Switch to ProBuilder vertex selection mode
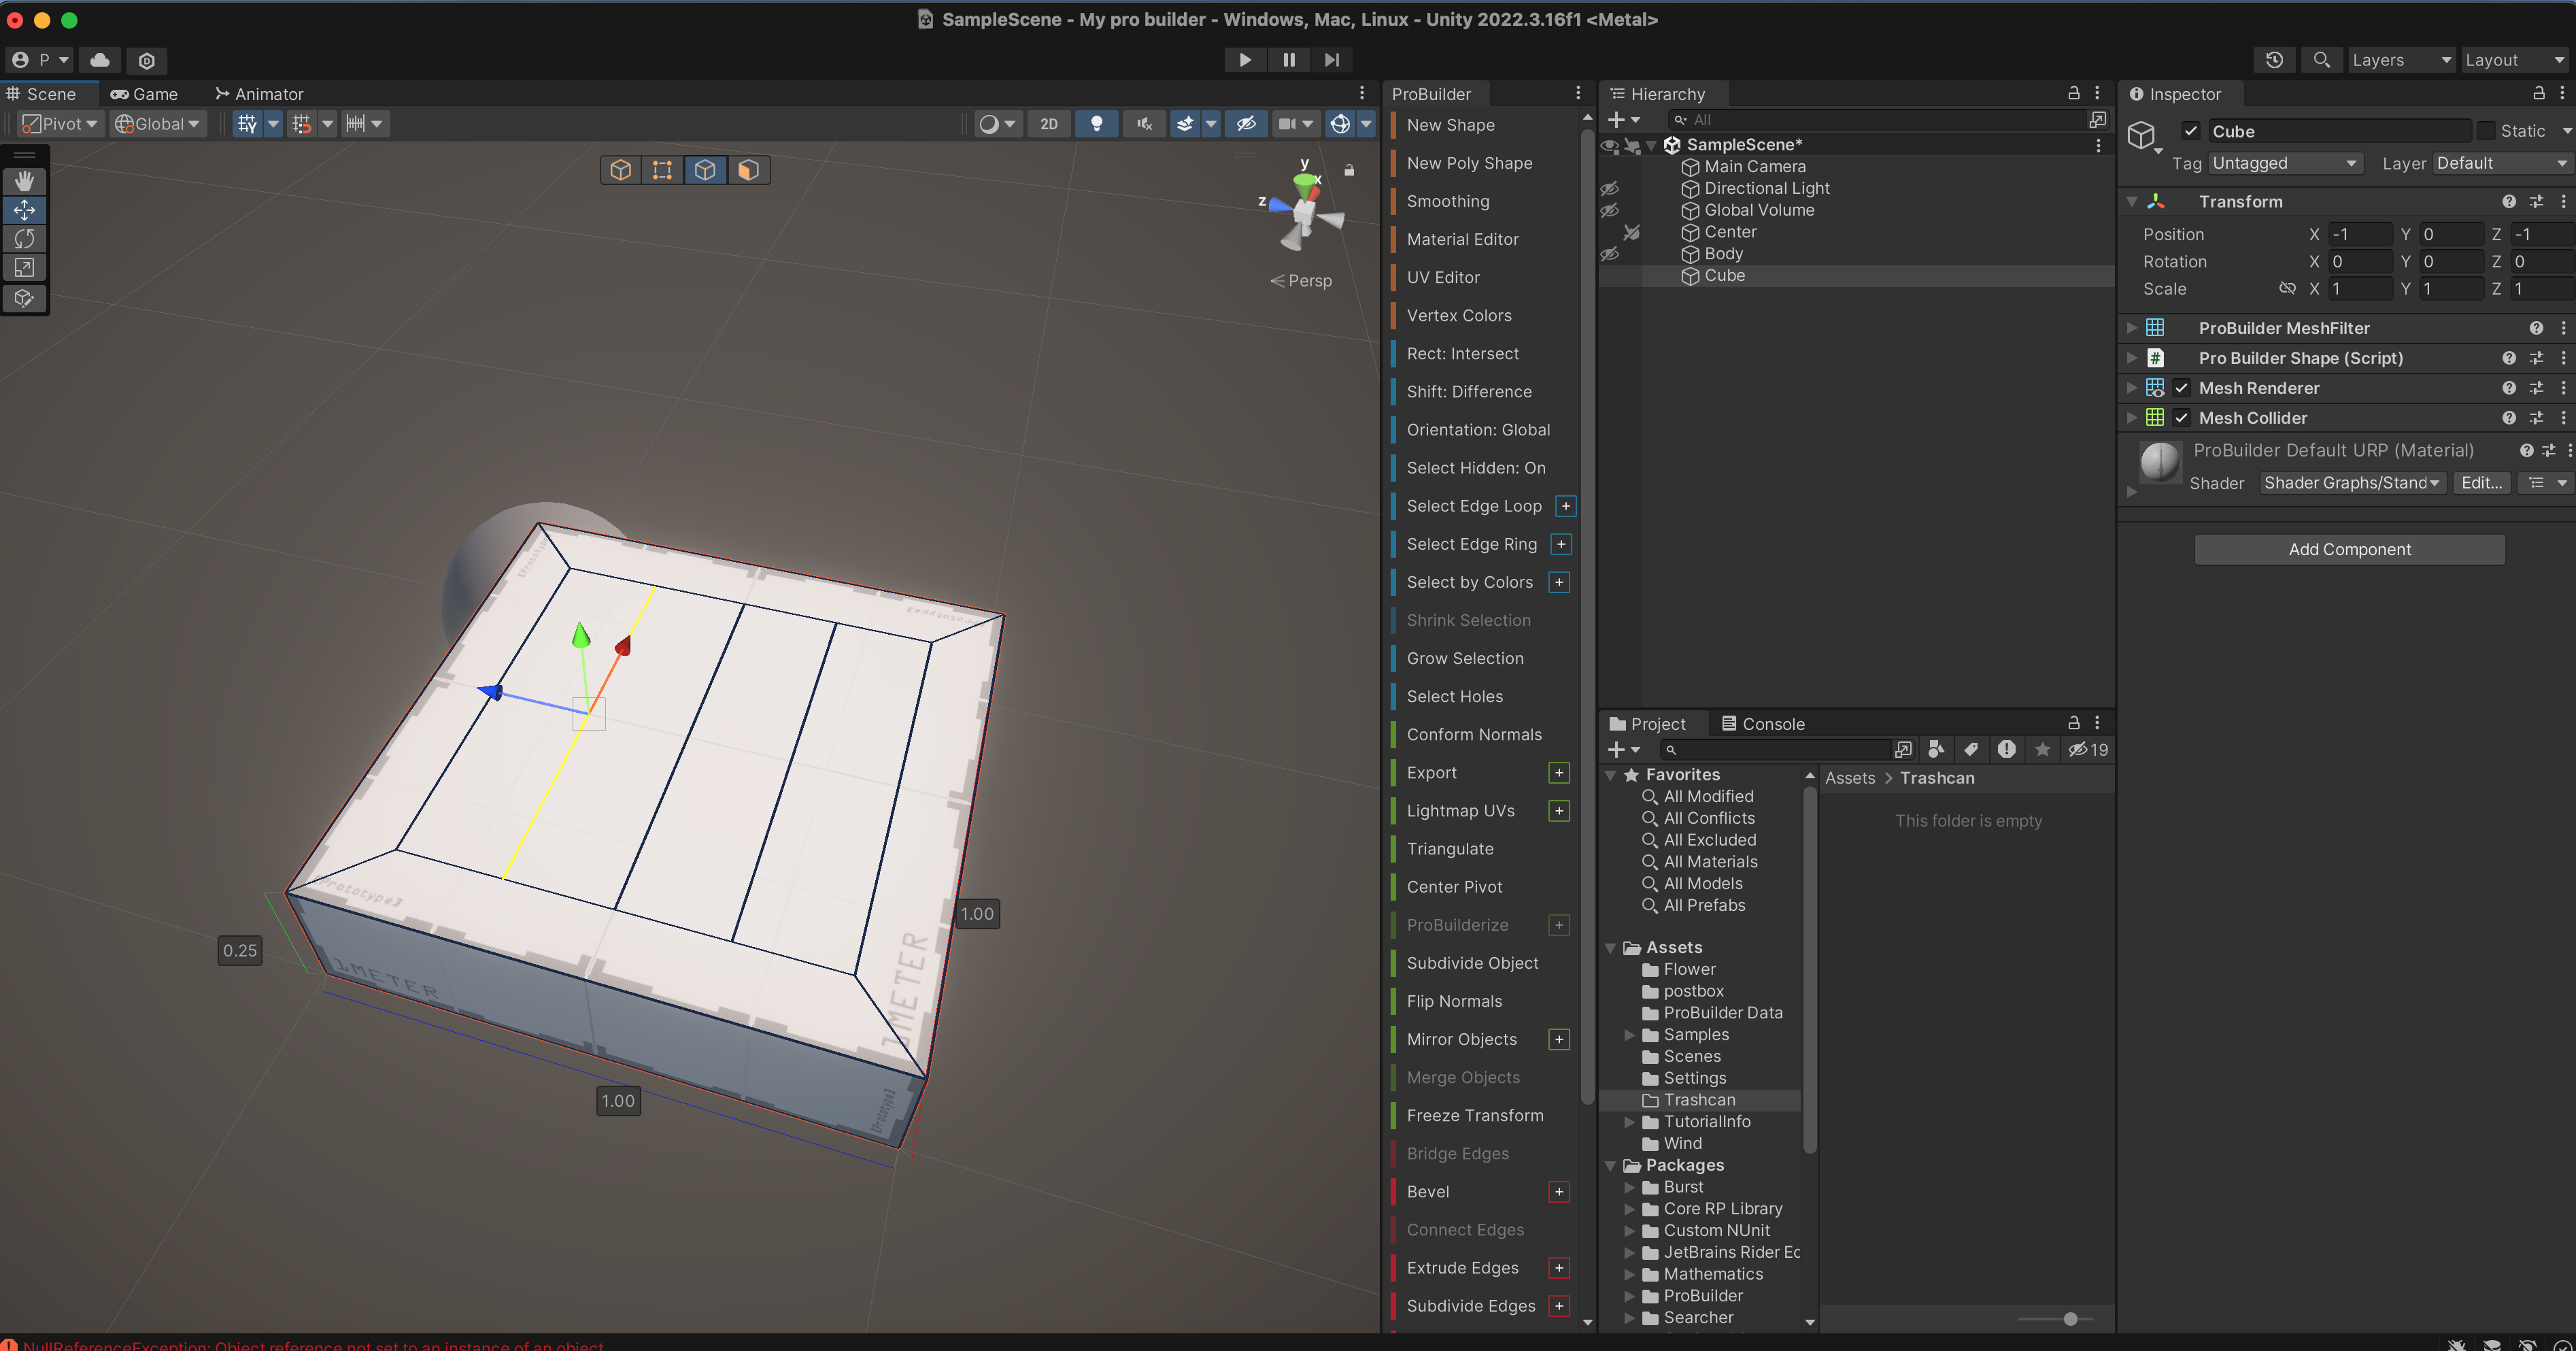This screenshot has width=2576, height=1351. pos(662,170)
